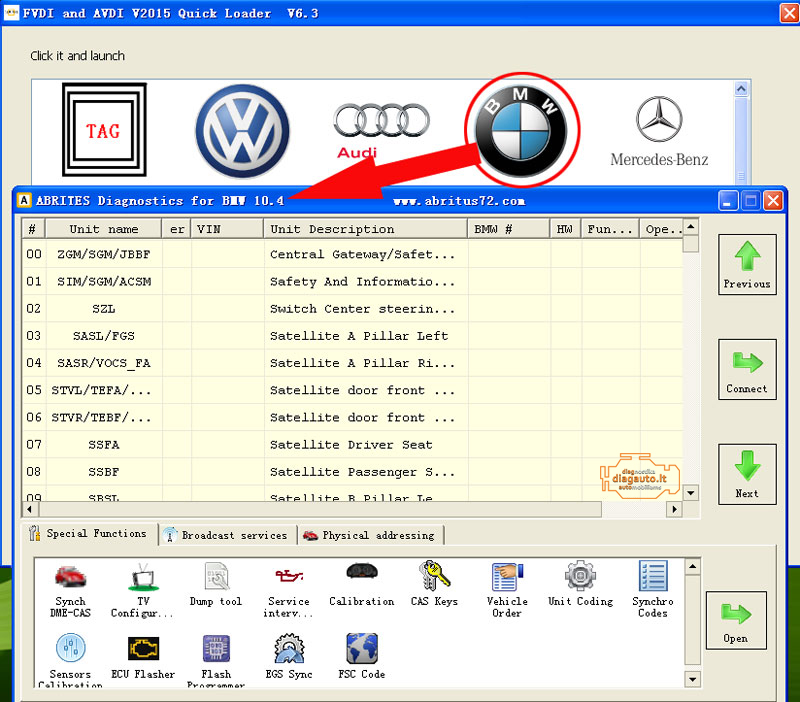Click the Previous arrow button
Screen dimensions: 800x702
click(747, 265)
